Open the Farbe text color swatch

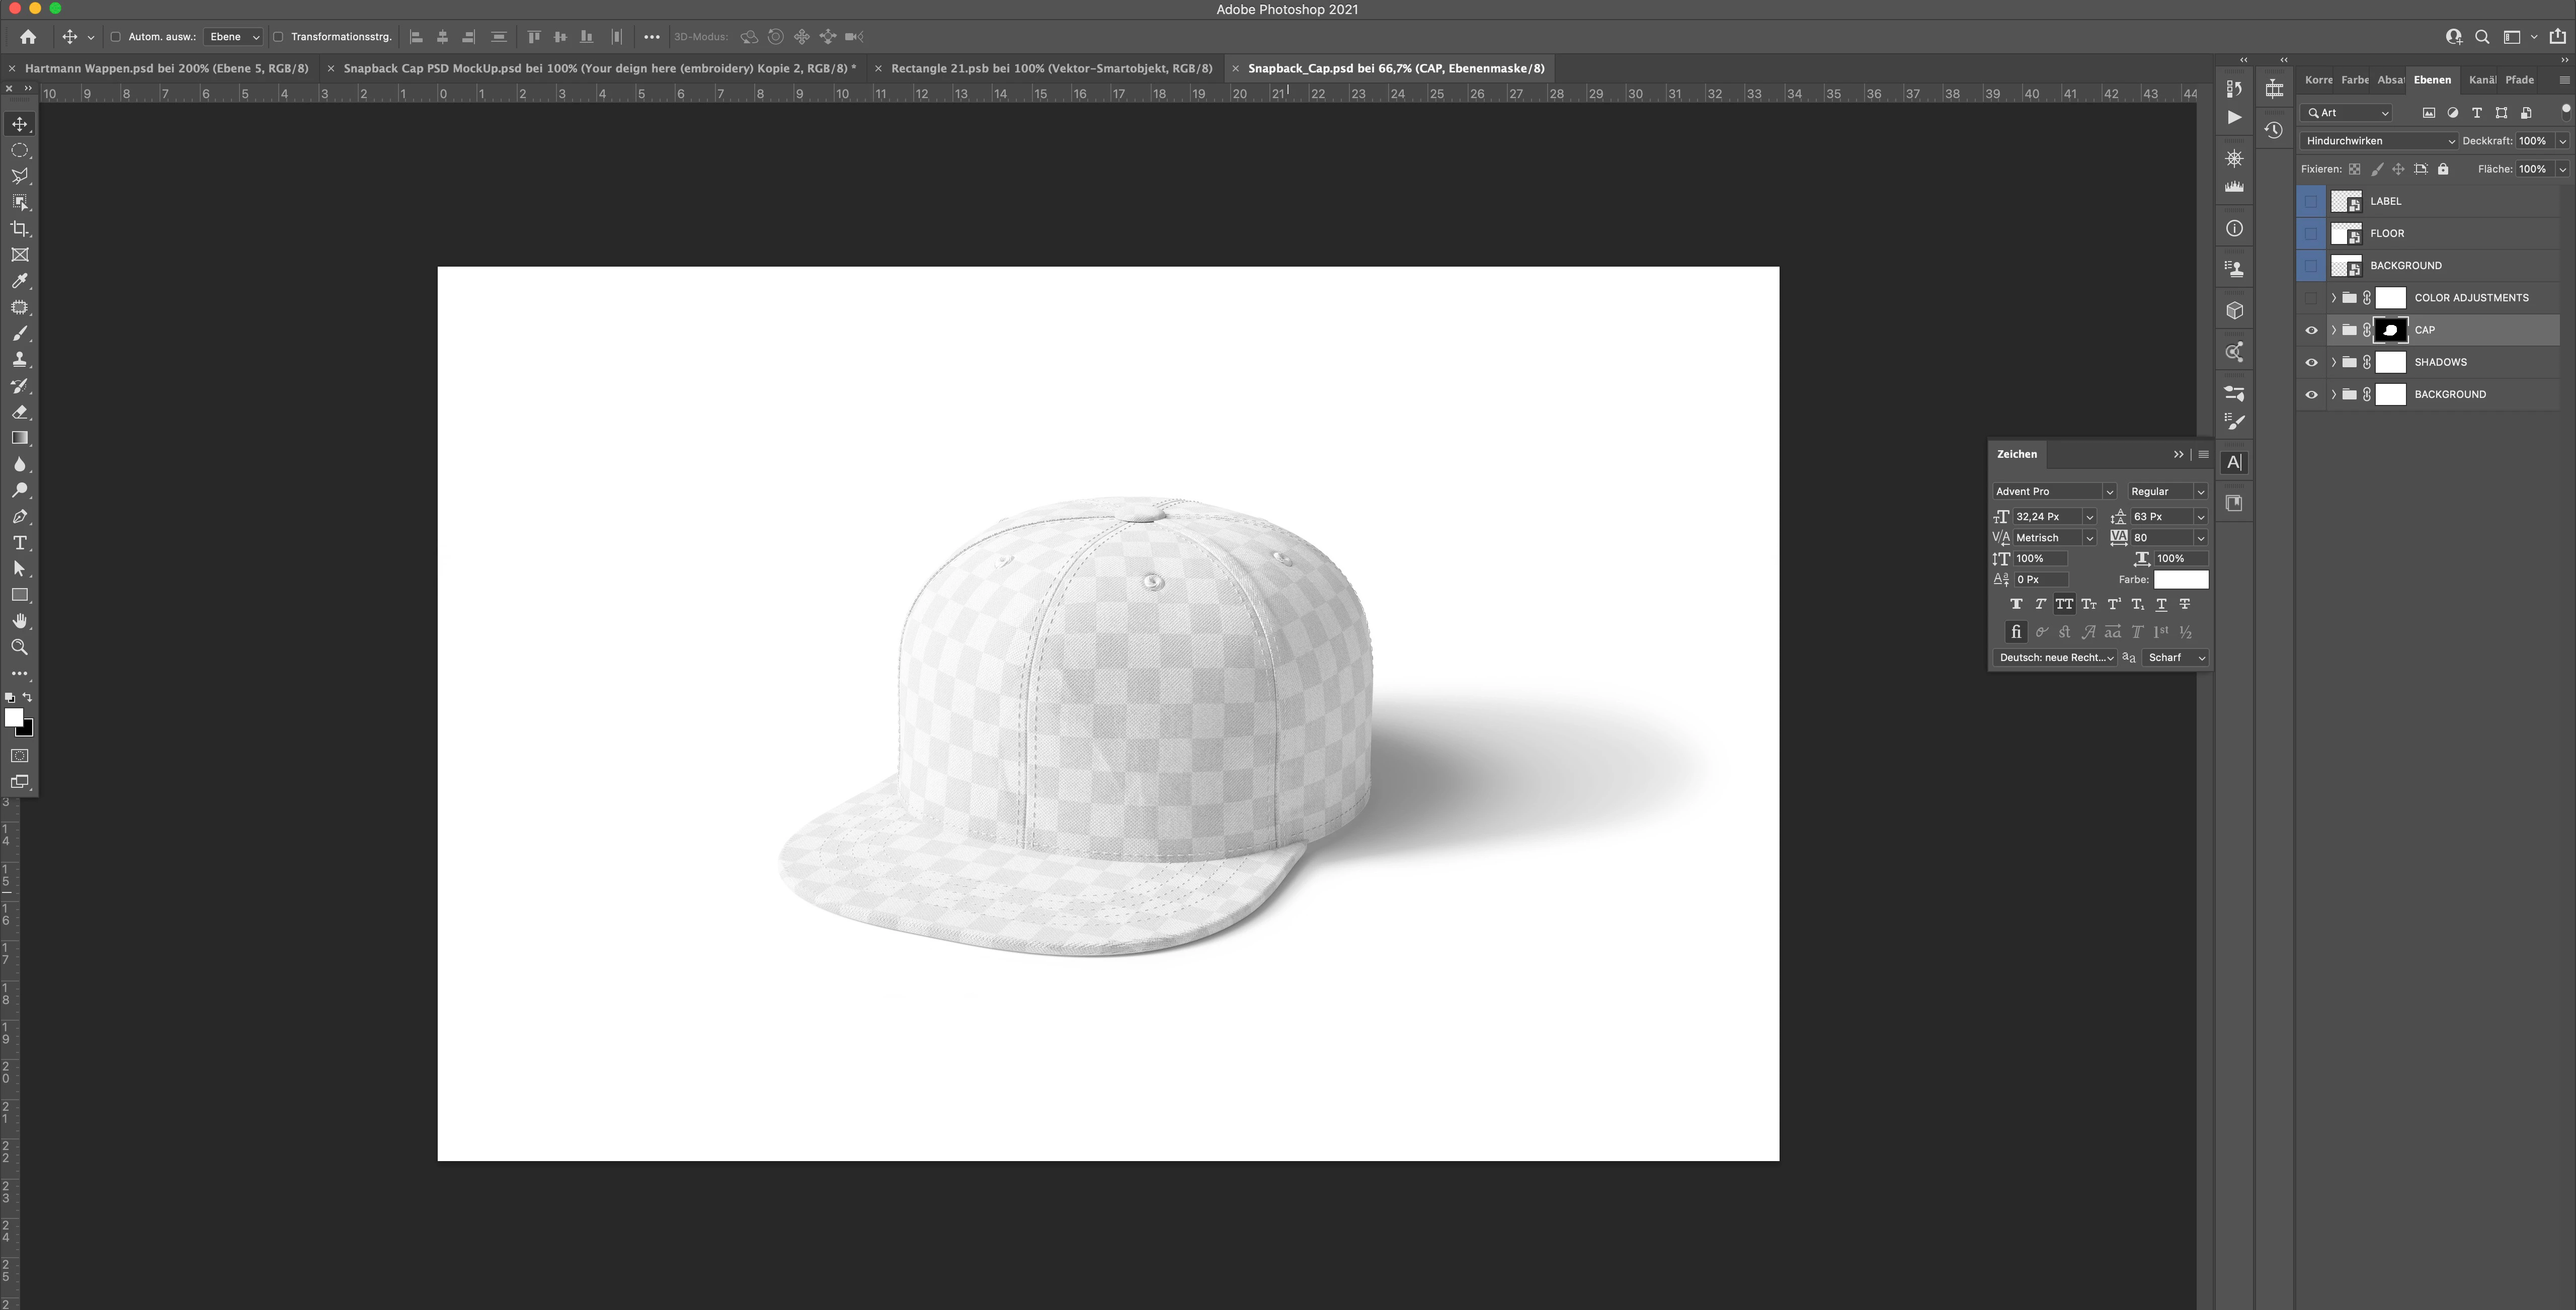[2180, 580]
